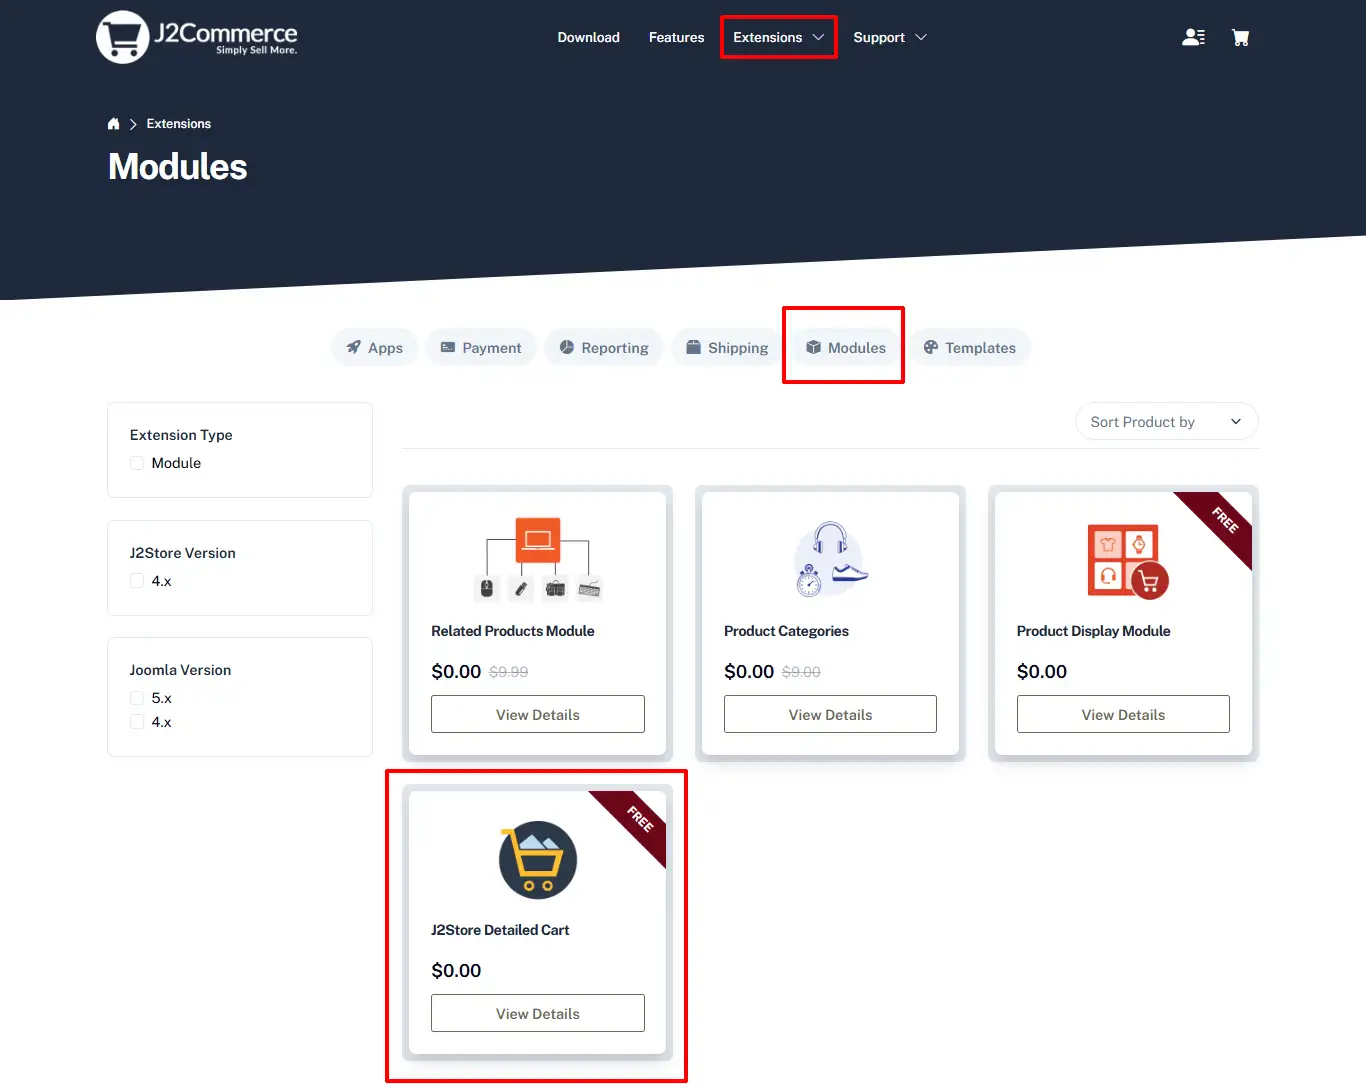Click the $0.00 price of J2Store Detailed Cart

[x=456, y=971]
